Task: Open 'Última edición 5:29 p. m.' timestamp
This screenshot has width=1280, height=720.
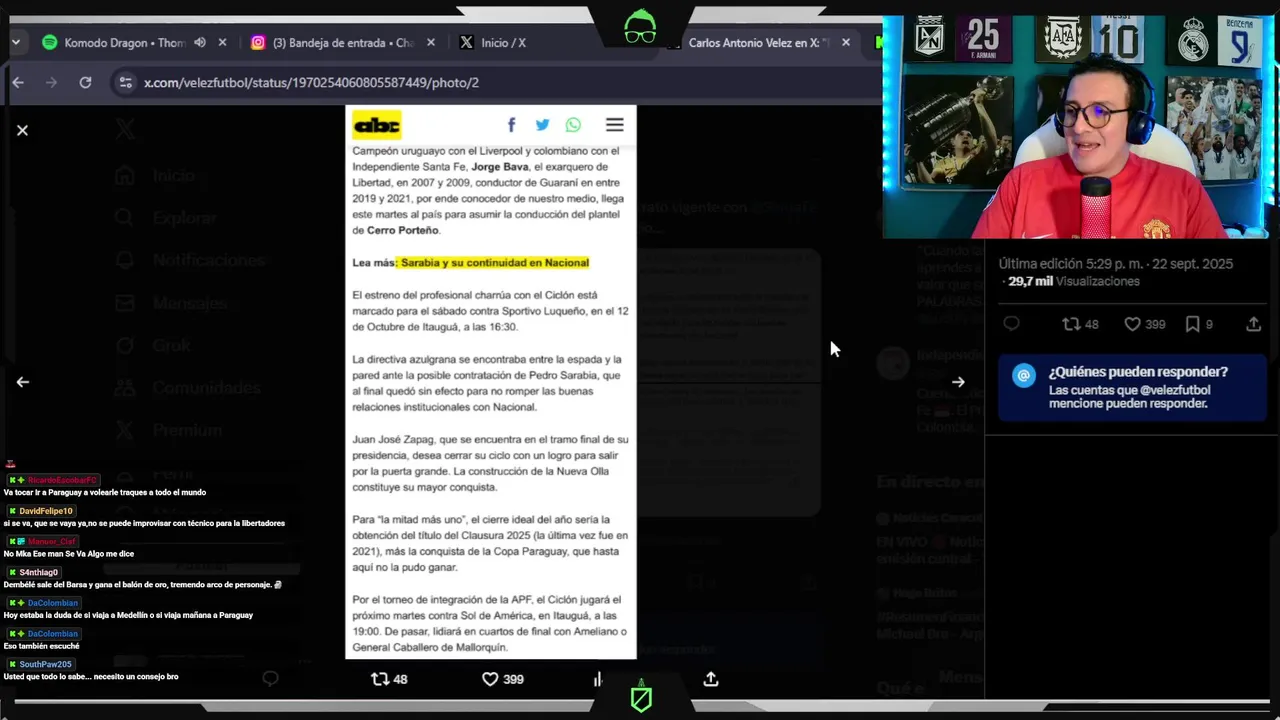Action: click(x=1116, y=264)
